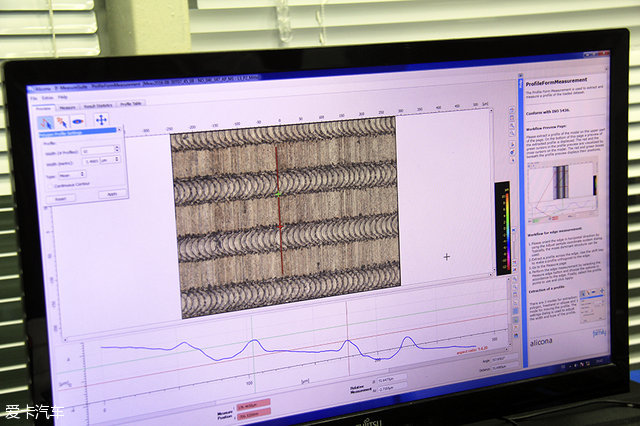This screenshot has height=426, width=640.
Task: Adjust the Width (# Profiles) stepper
Action: pos(116,149)
